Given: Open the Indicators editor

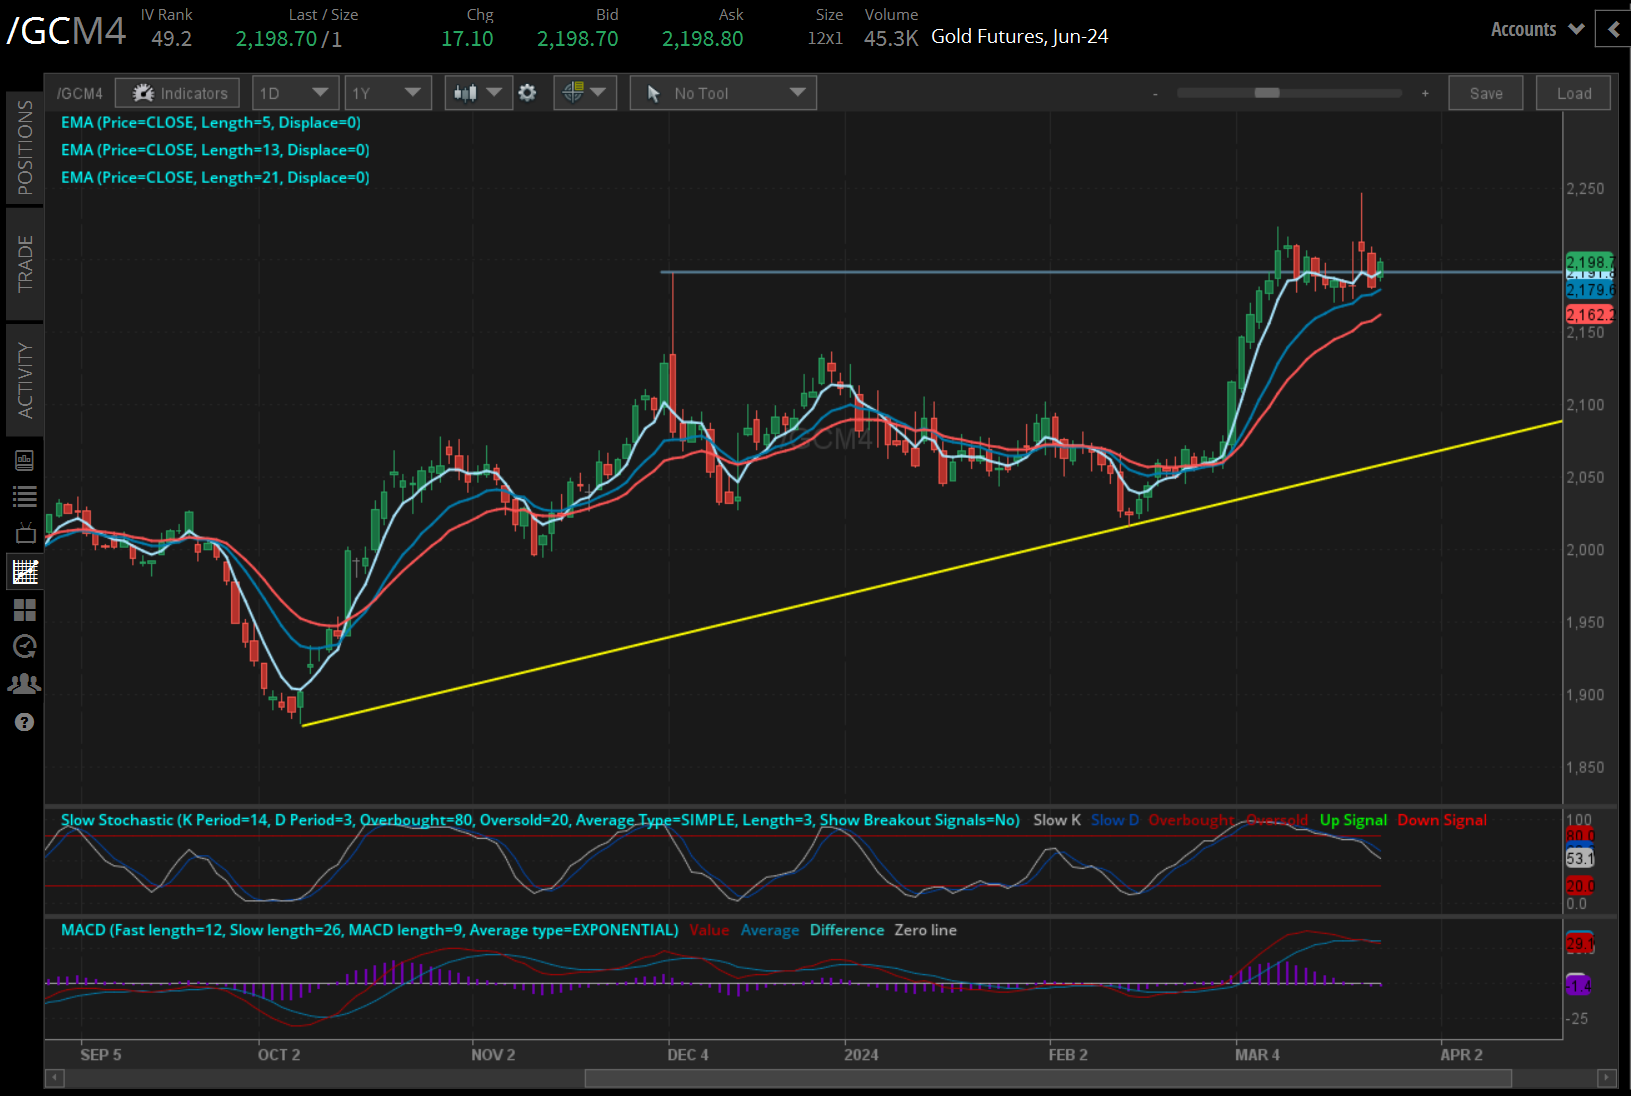Looking at the screenshot, I should 177,92.
